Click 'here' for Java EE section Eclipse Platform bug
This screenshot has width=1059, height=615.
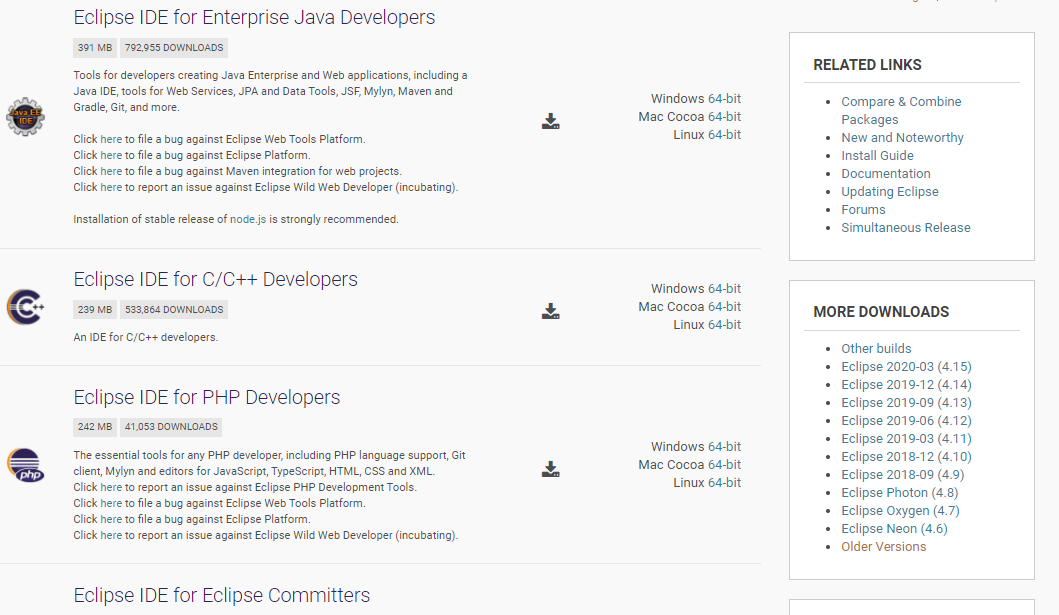111,155
